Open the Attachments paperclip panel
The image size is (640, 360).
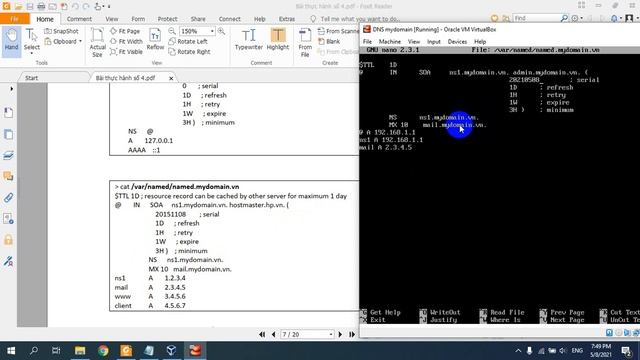tap(8, 198)
